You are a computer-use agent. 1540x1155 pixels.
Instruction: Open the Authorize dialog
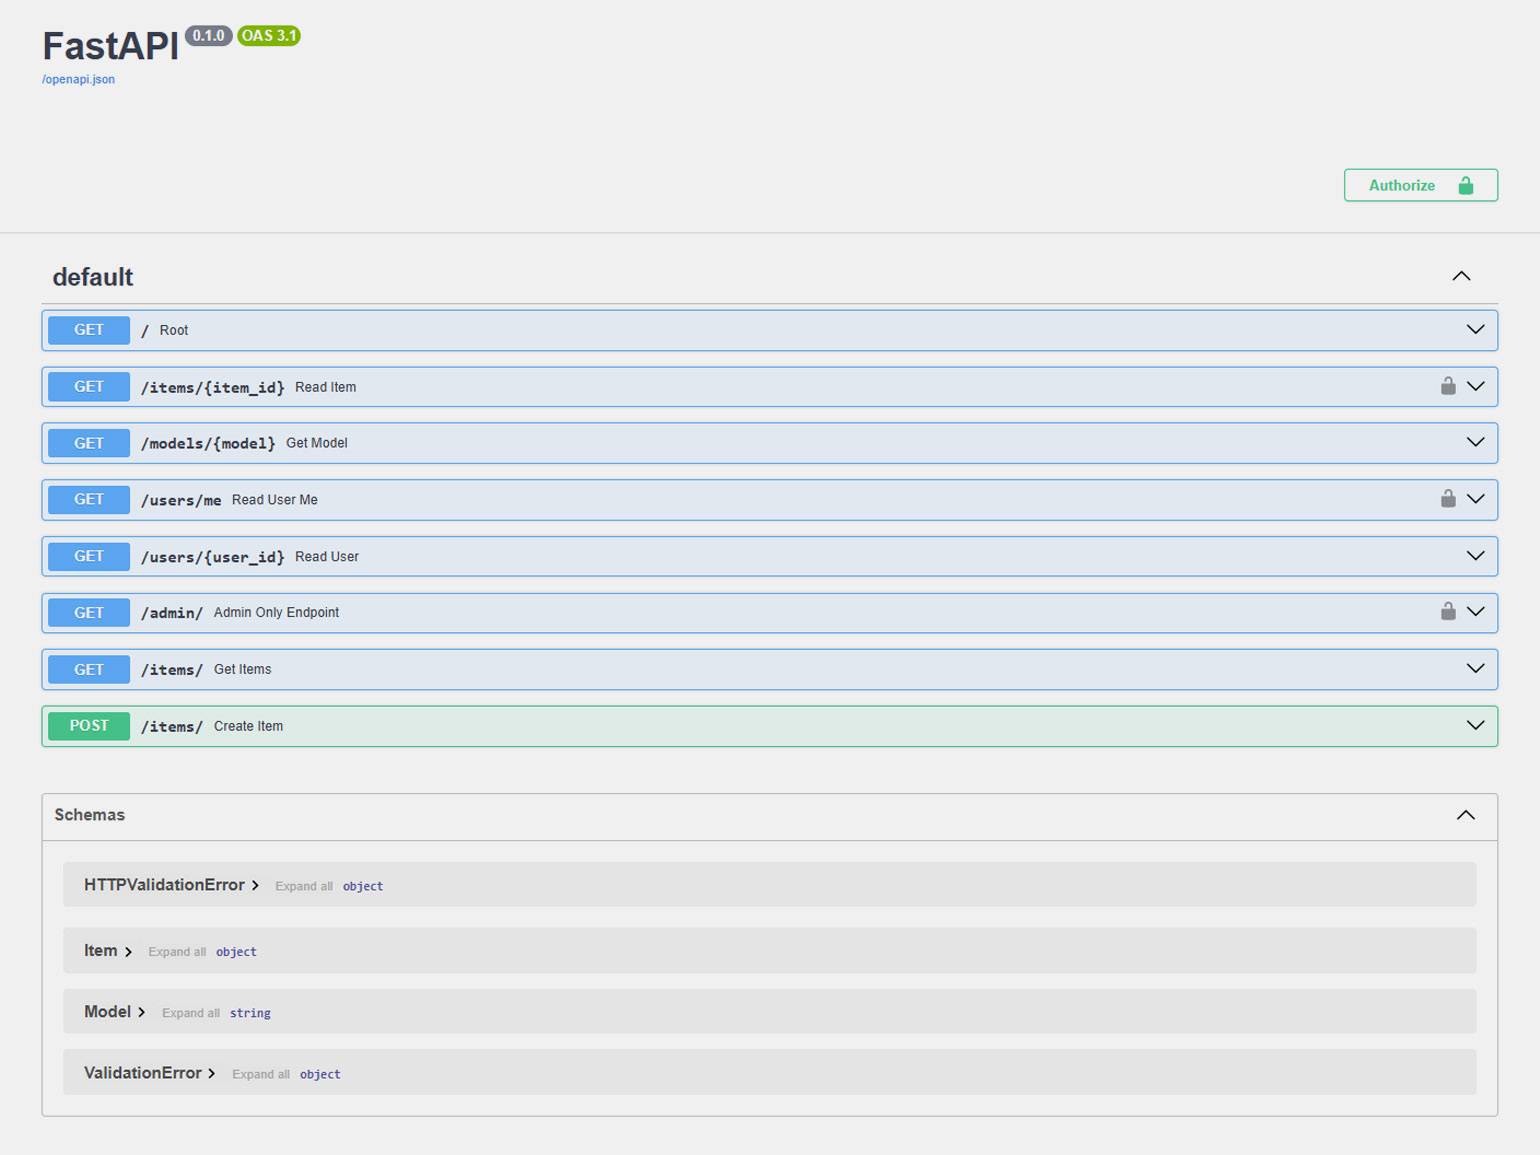click(x=1420, y=185)
